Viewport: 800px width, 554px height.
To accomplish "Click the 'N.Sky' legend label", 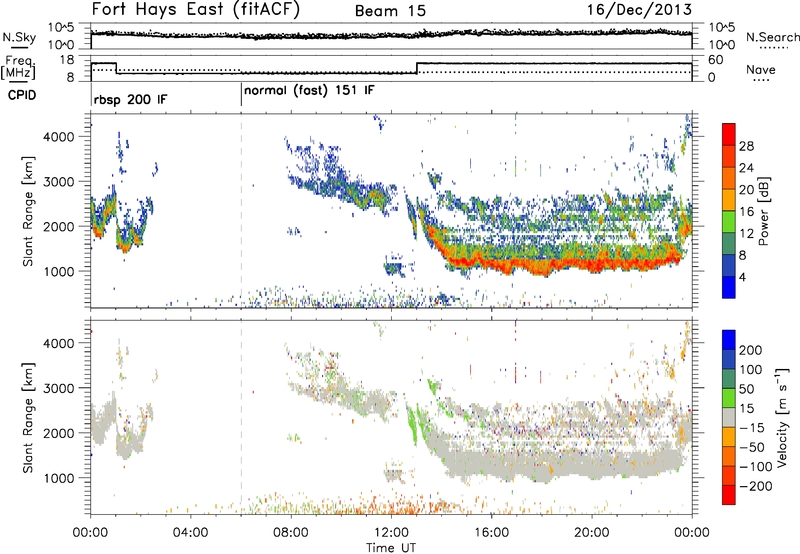I will pyautogui.click(x=19, y=37).
